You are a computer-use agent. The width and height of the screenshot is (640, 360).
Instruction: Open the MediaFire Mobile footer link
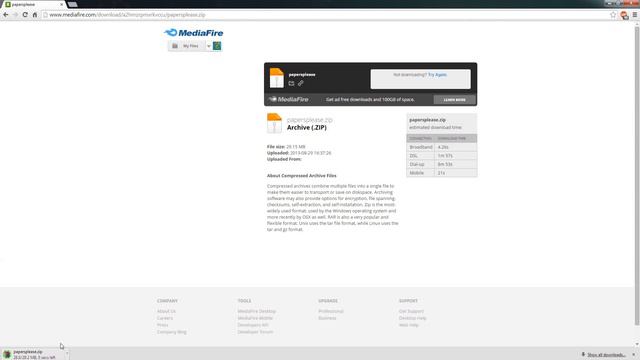tap(255, 318)
